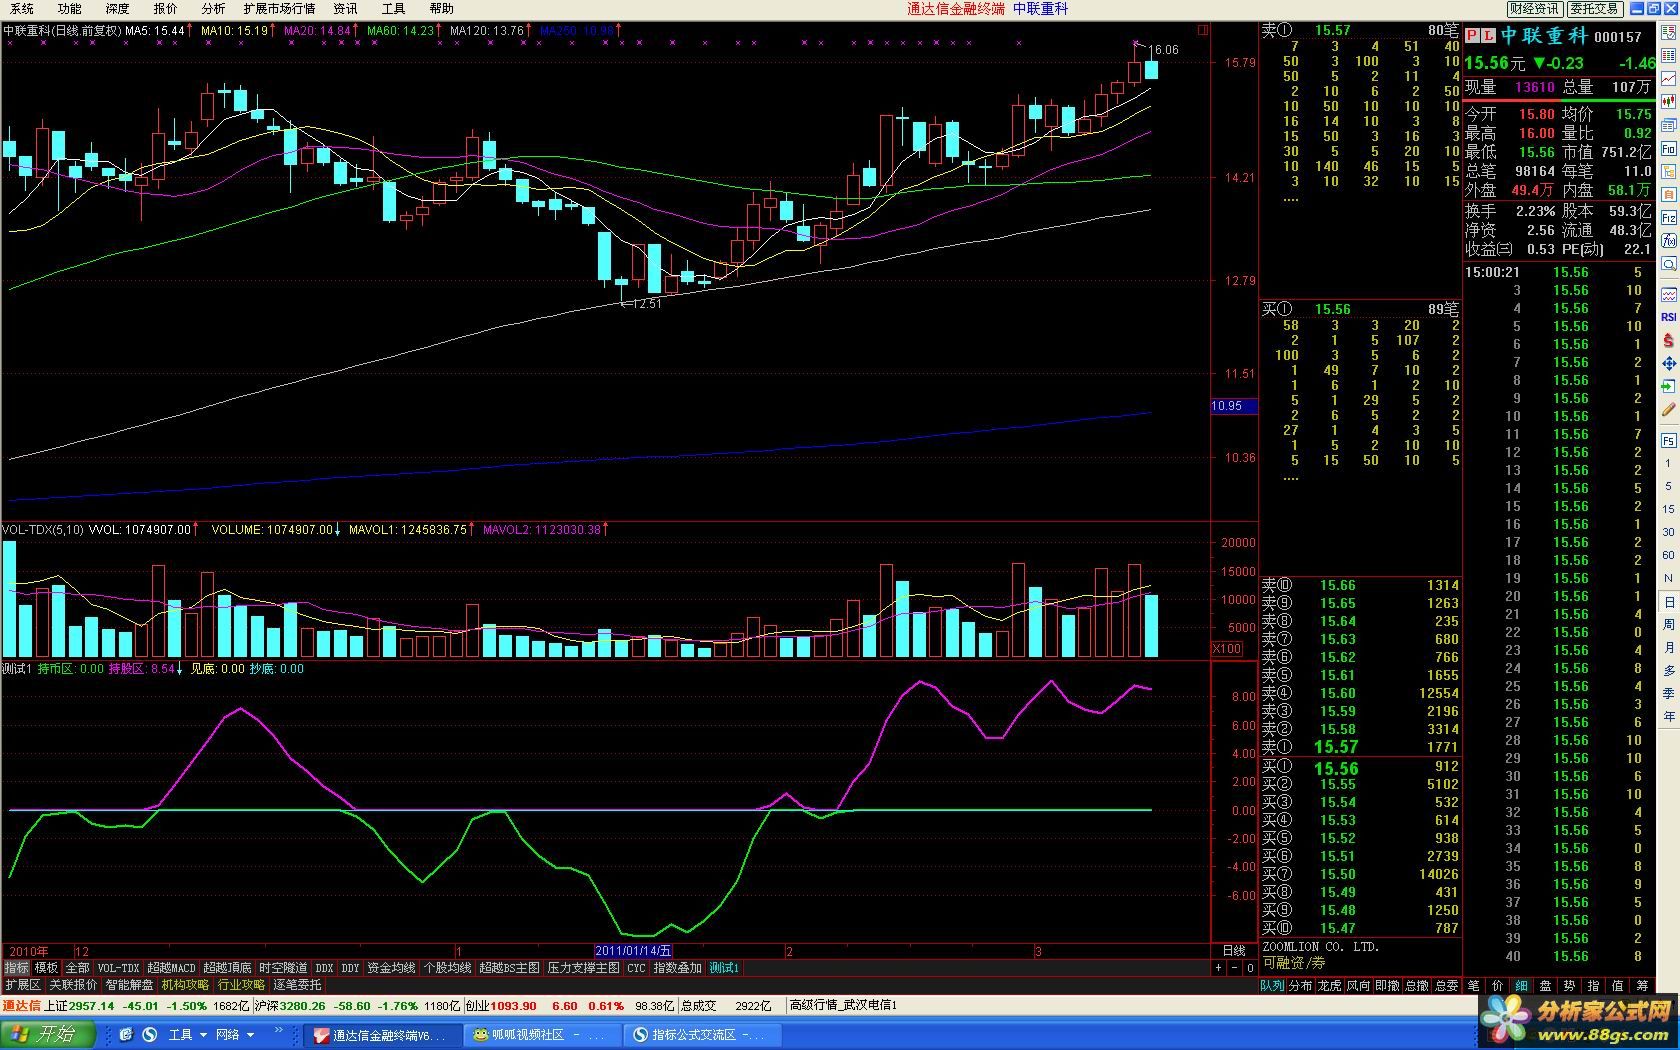Image resolution: width=1680 pixels, height=1050 pixels.
Task: Click the 逐笔委托 button
Action: click(x=298, y=985)
